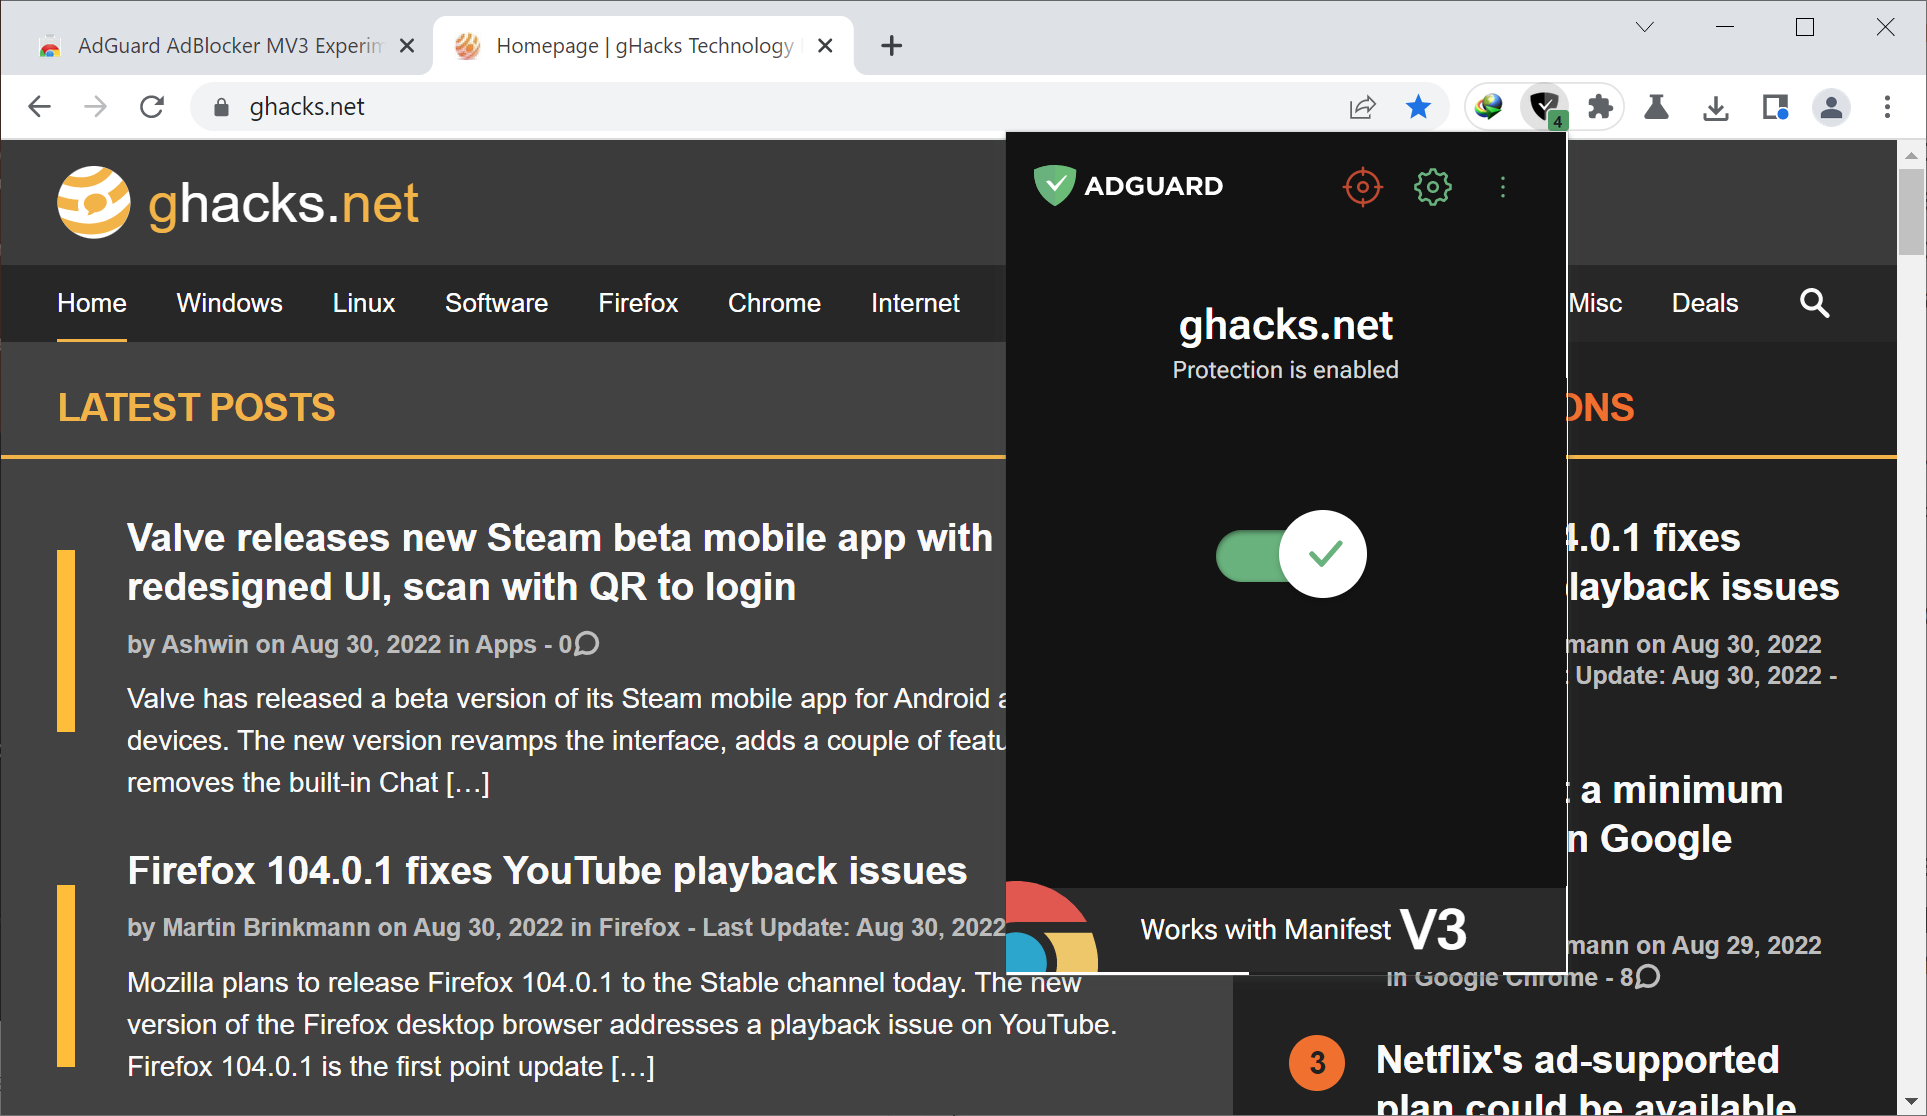This screenshot has height=1116, width=1927.
Task: Expand new tab with plus button
Action: pos(890,45)
